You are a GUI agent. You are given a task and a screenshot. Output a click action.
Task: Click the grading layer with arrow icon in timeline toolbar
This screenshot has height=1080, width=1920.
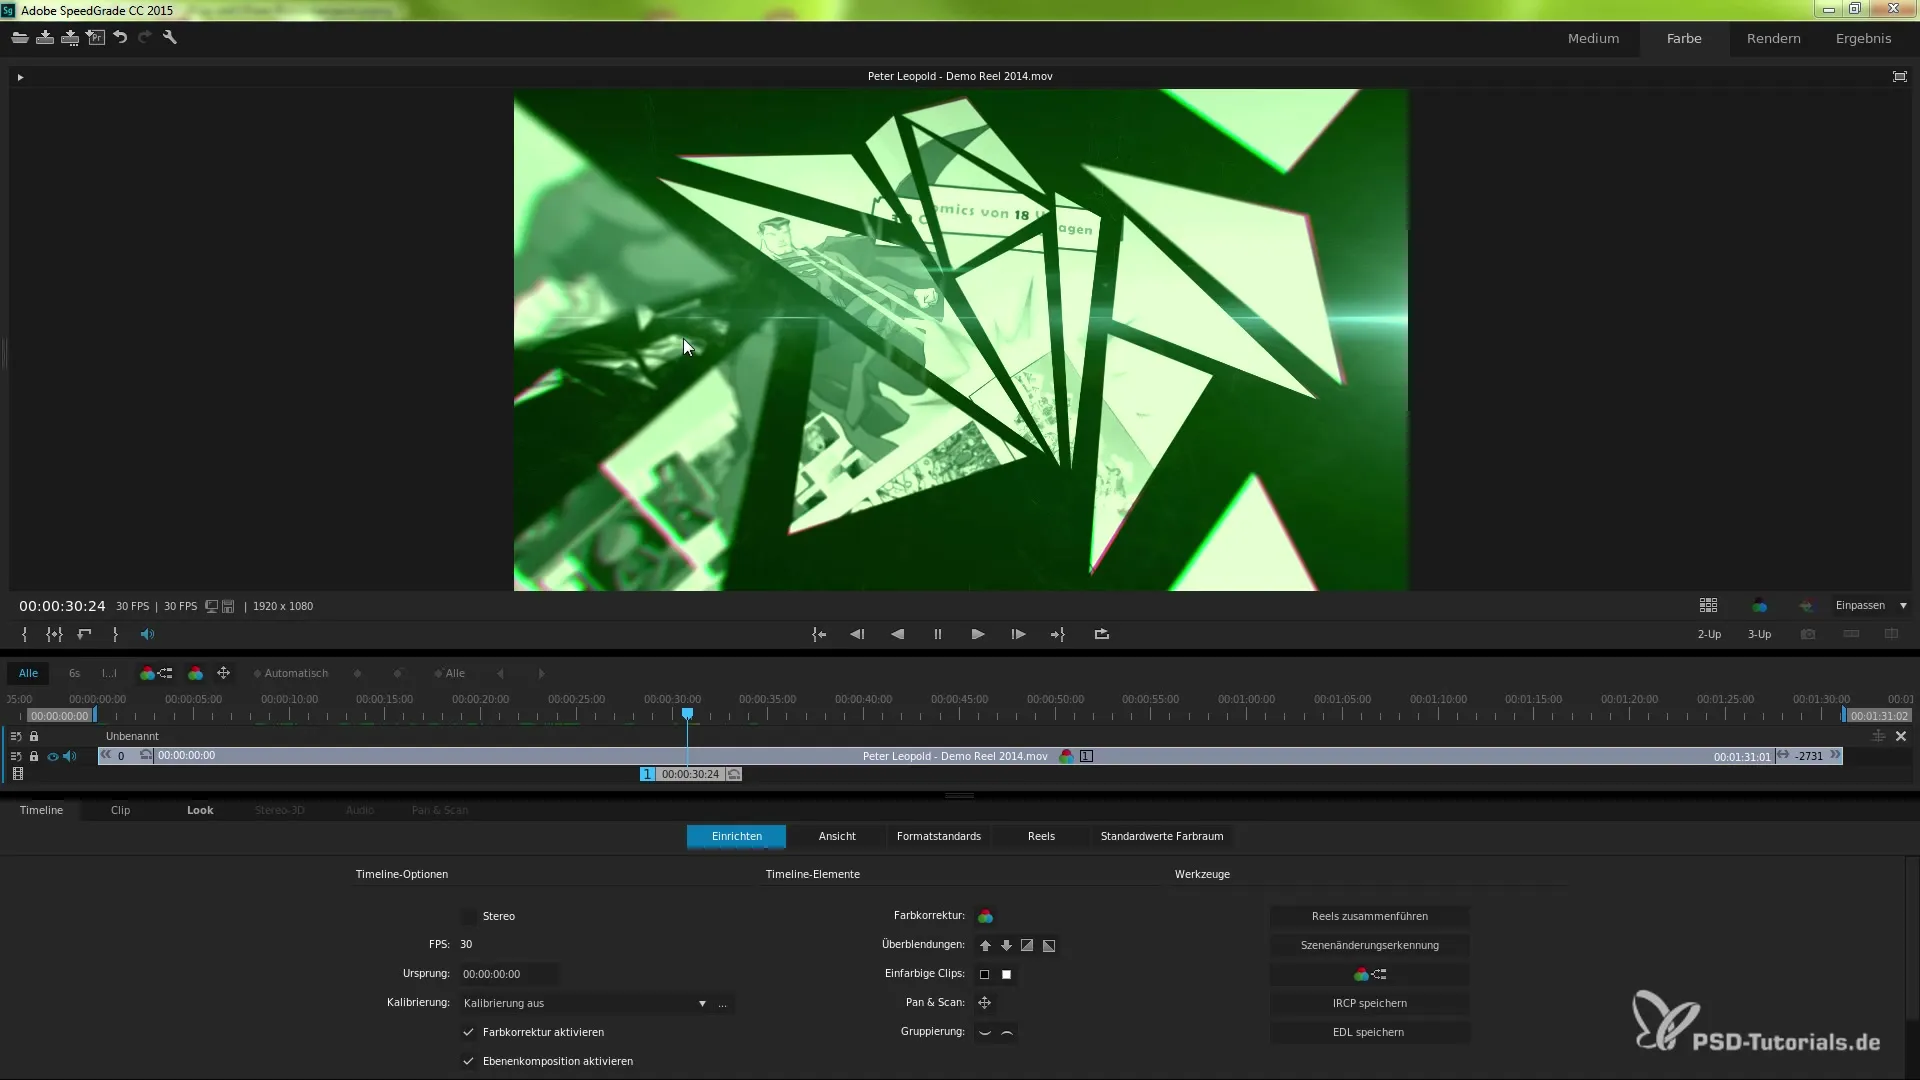click(156, 673)
